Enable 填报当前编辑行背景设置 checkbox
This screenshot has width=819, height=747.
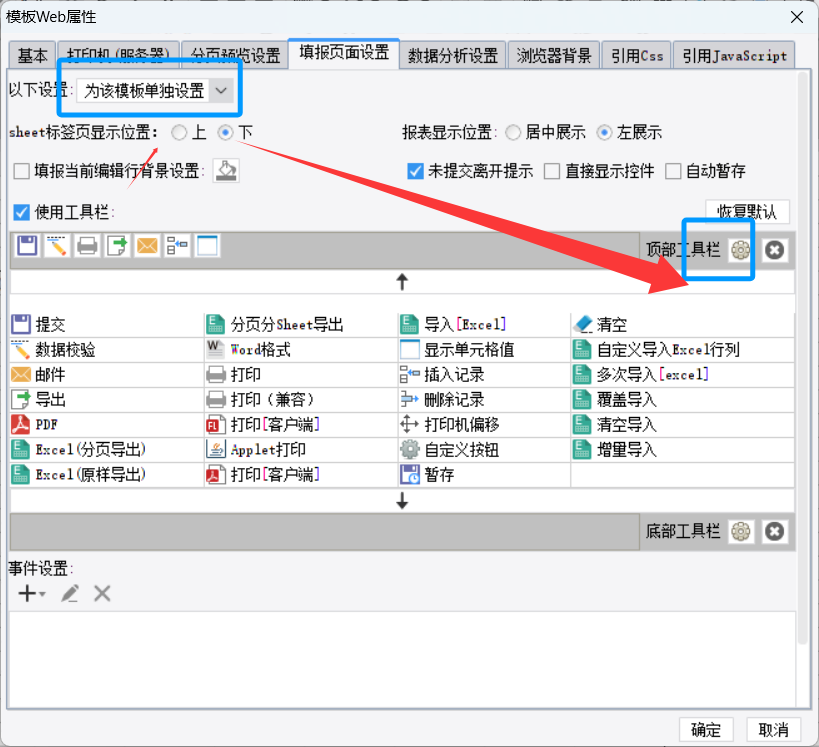(x=21, y=171)
